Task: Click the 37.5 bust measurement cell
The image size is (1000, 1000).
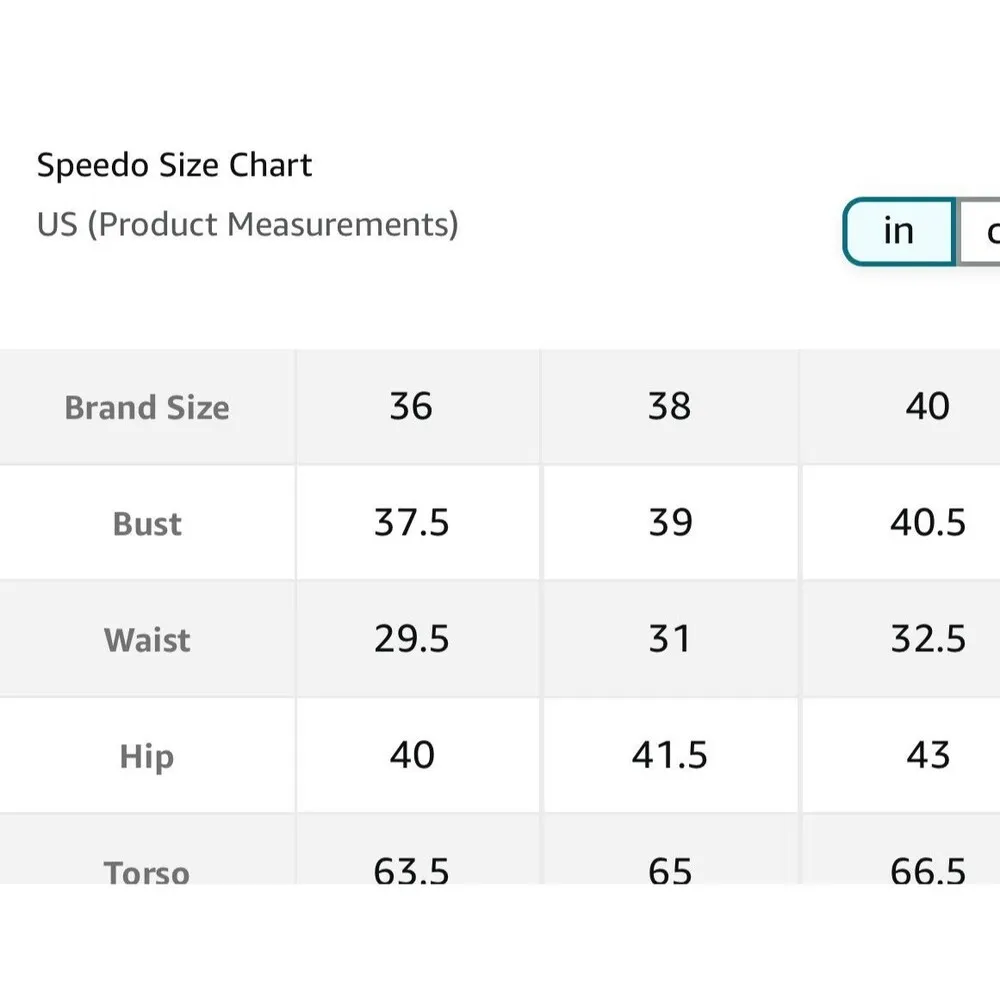Action: tap(411, 523)
